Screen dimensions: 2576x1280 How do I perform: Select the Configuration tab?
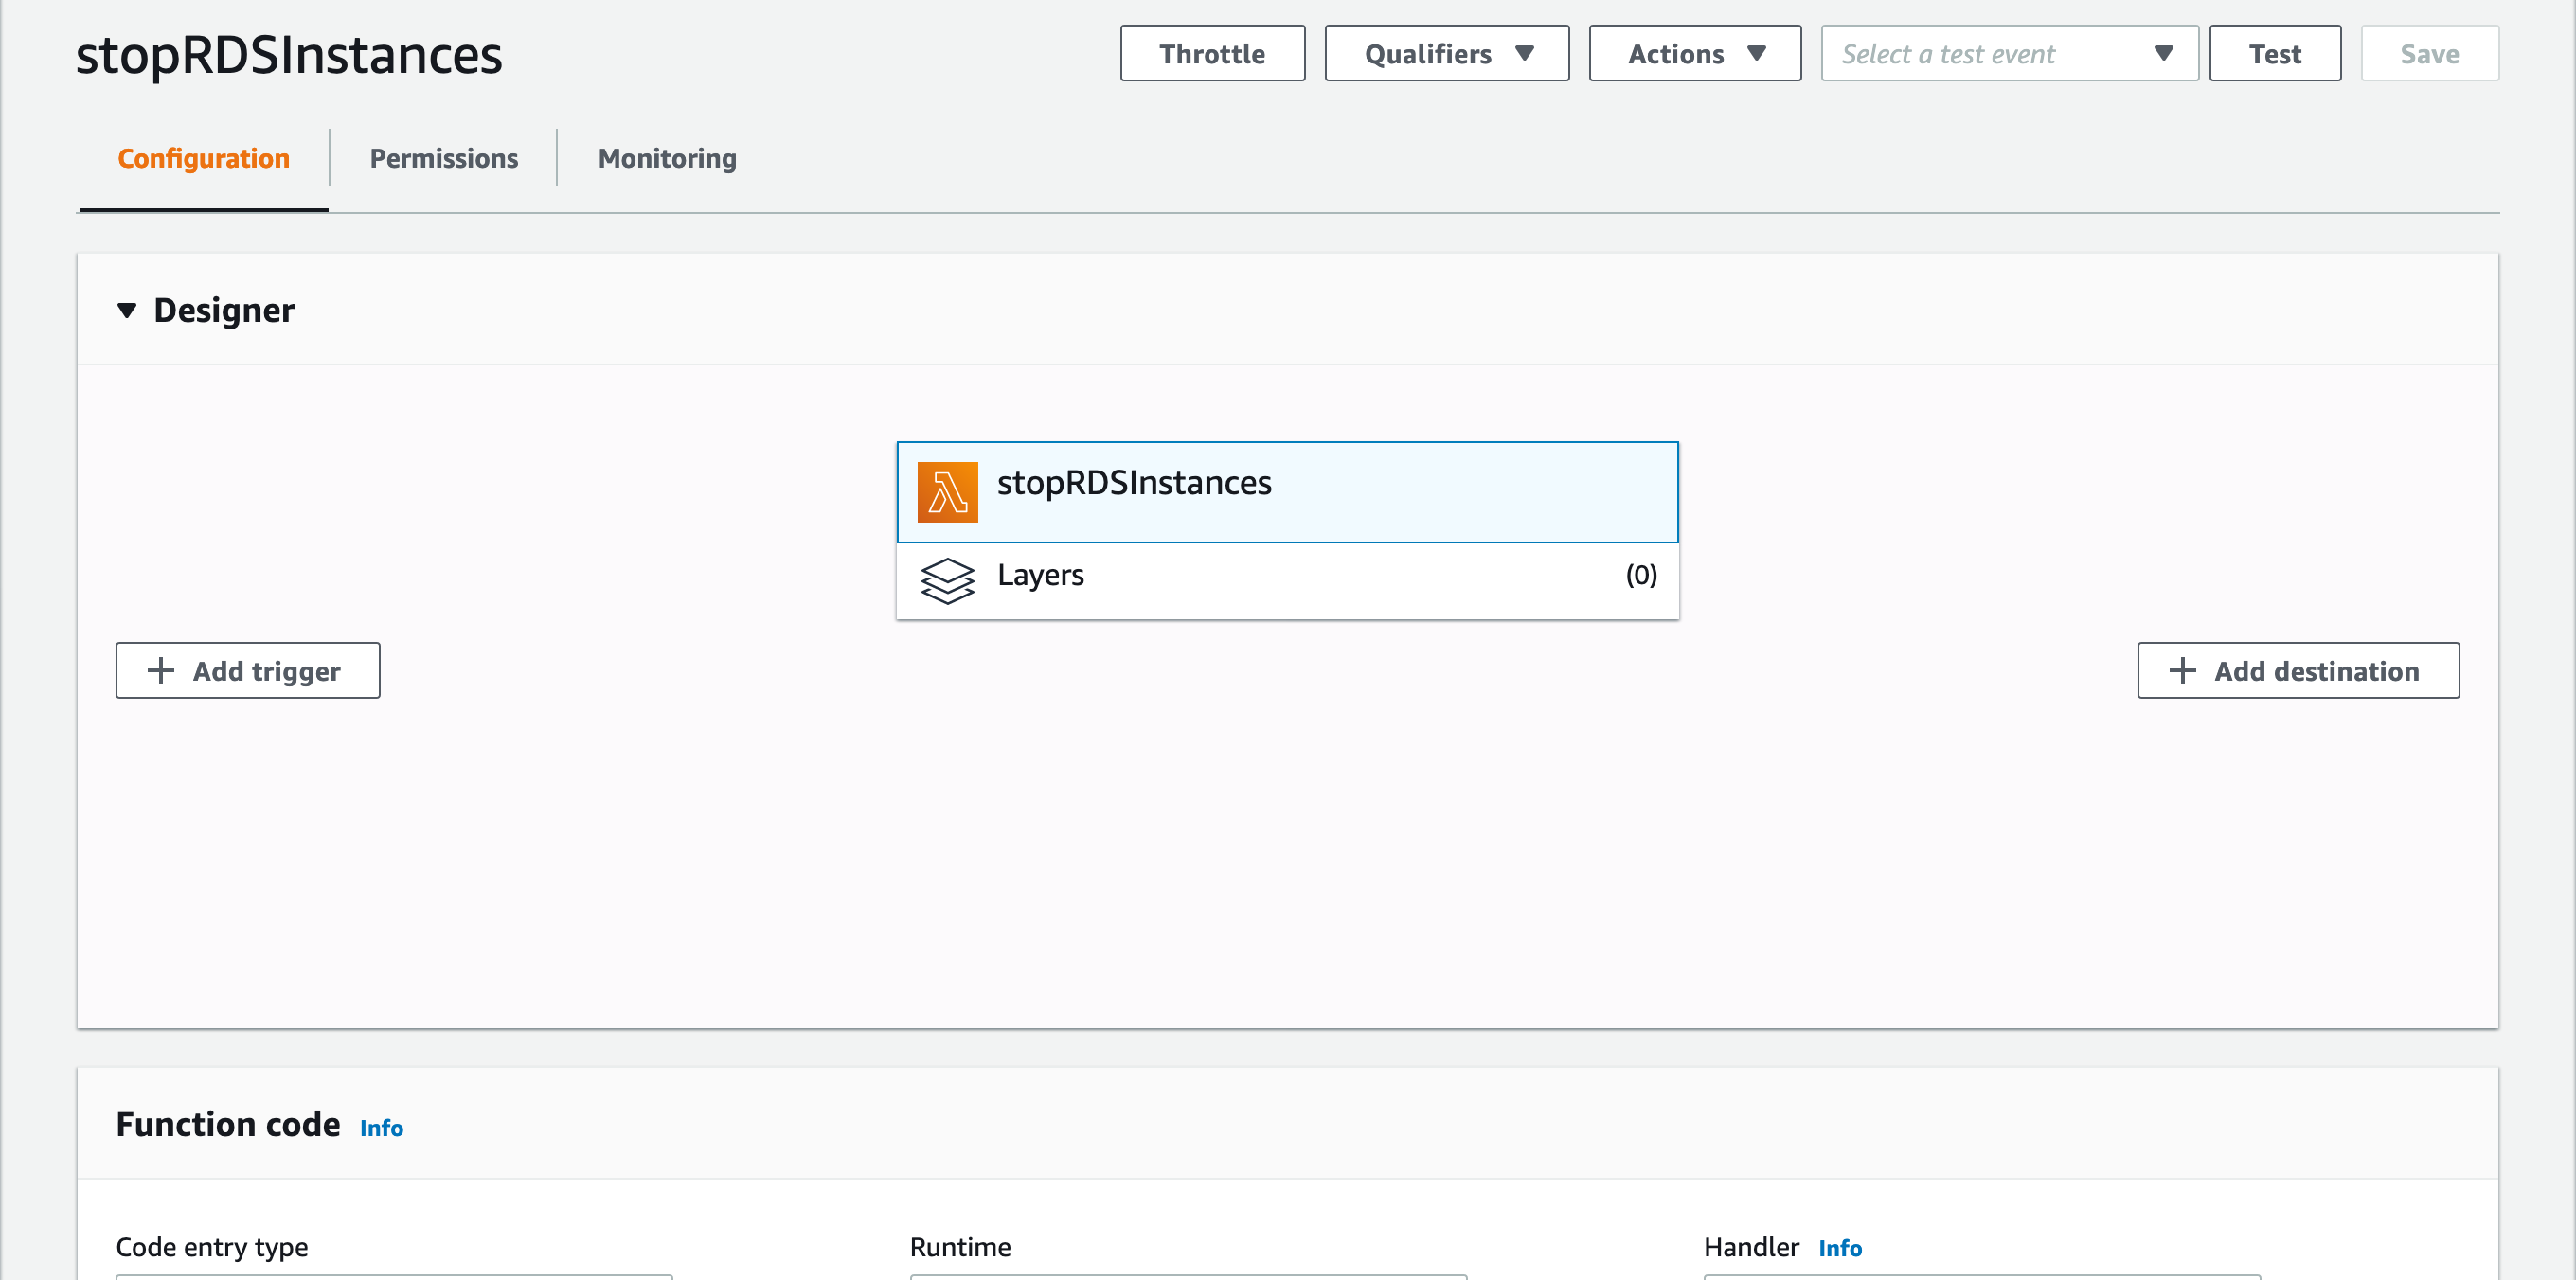pos(203,158)
